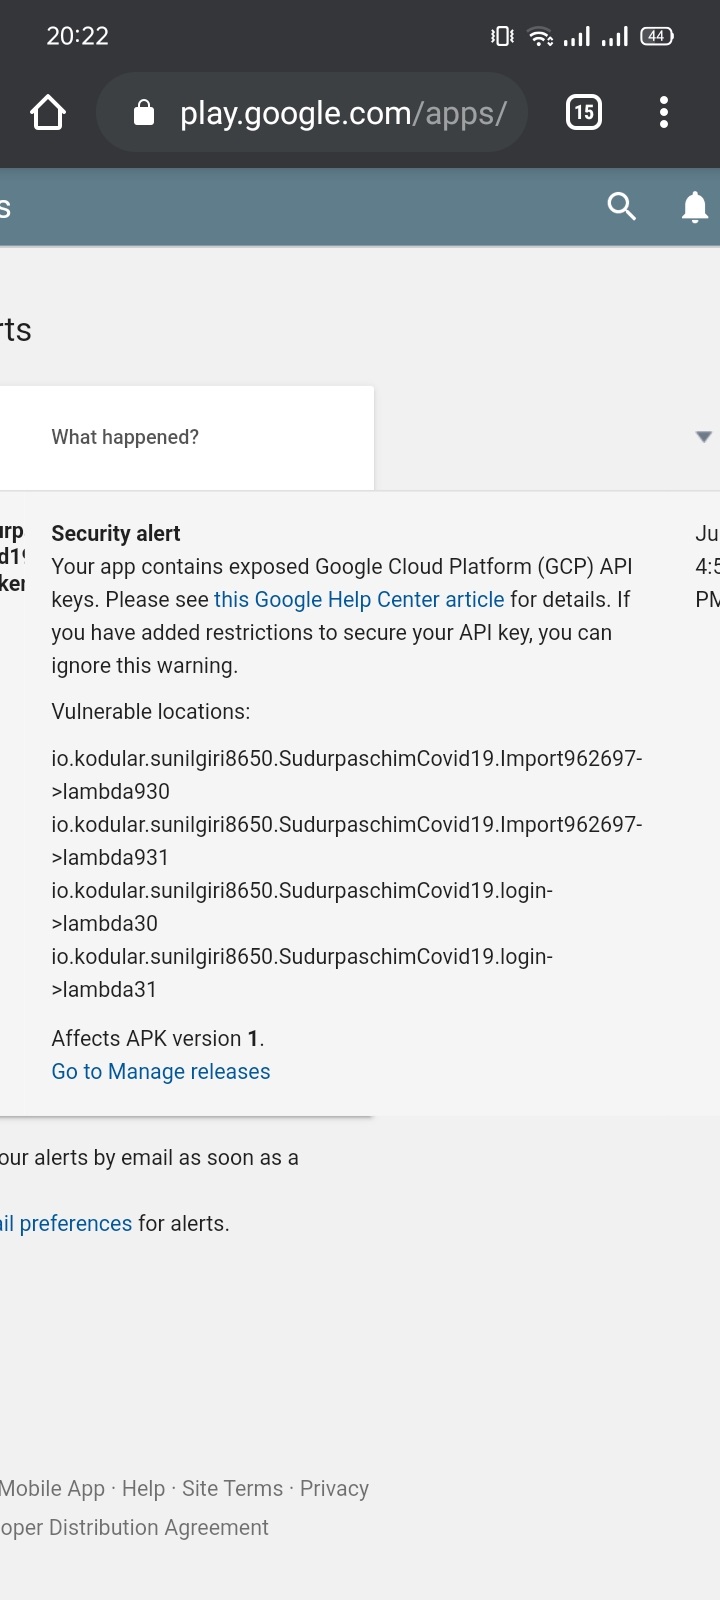
Task: Open the Distribution Agreement footer link
Action: (x=135, y=1528)
